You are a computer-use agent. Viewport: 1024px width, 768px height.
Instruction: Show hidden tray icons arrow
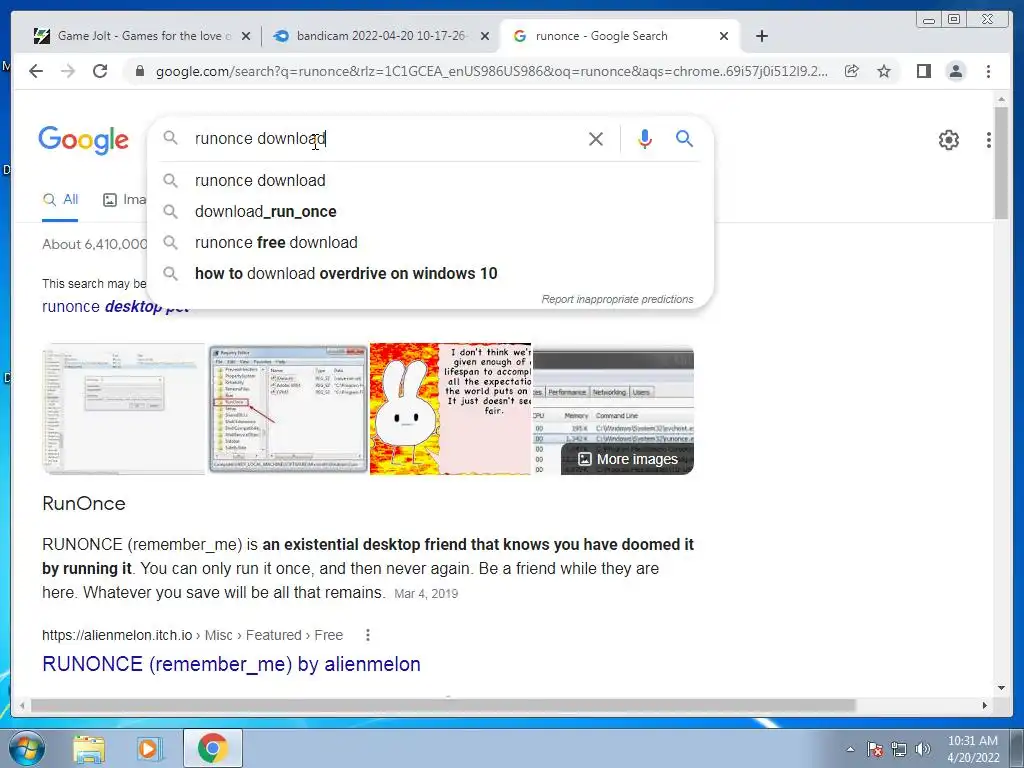coord(850,749)
